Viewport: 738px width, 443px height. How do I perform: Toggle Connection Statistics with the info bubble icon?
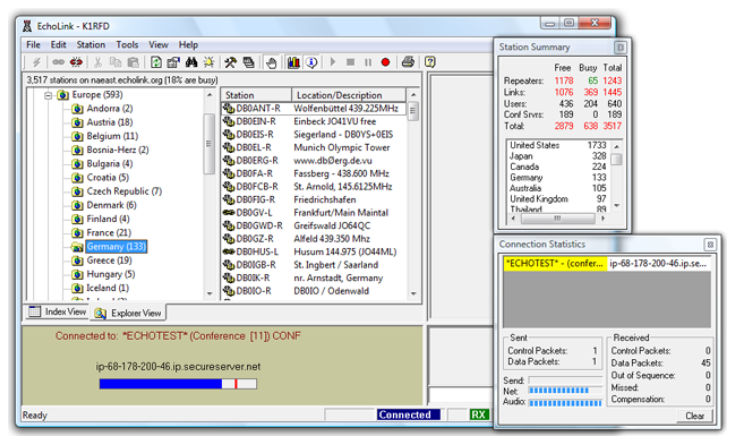tap(312, 62)
